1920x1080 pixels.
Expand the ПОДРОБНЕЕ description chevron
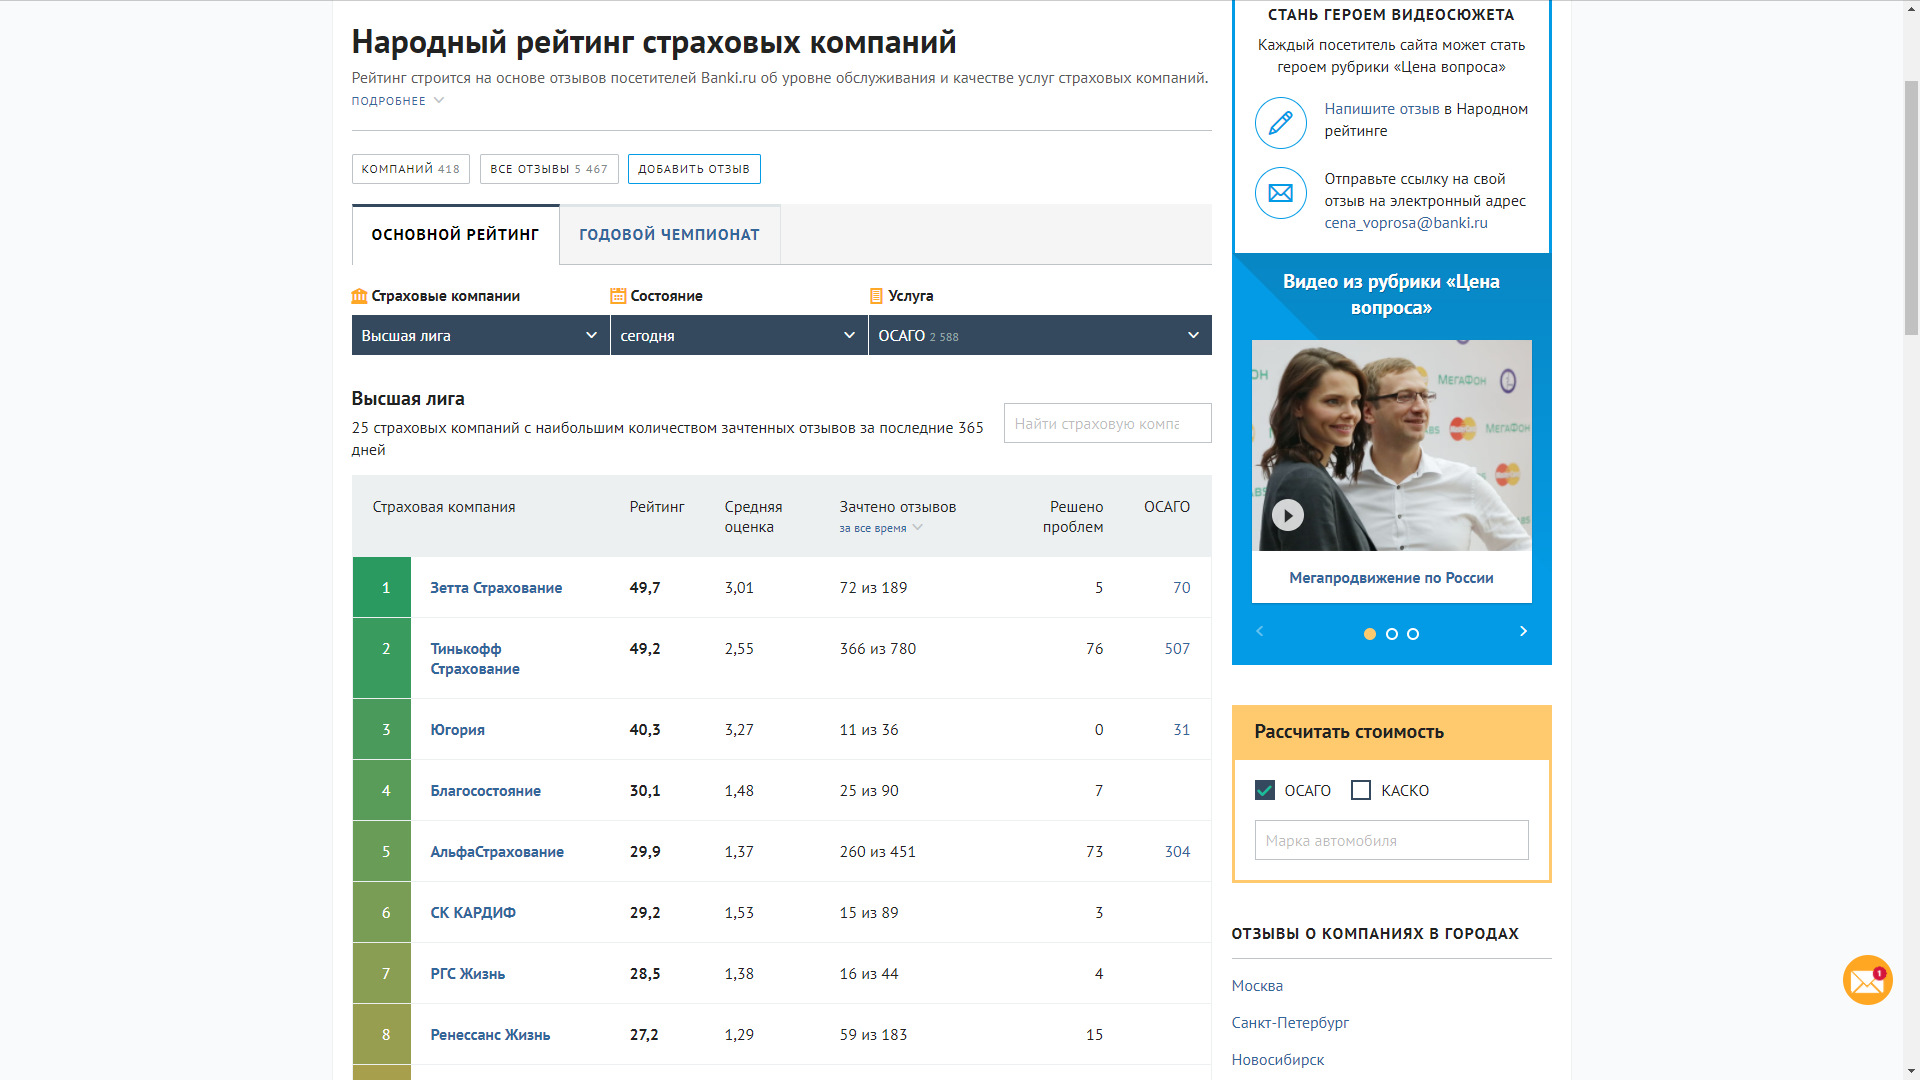pos(438,100)
